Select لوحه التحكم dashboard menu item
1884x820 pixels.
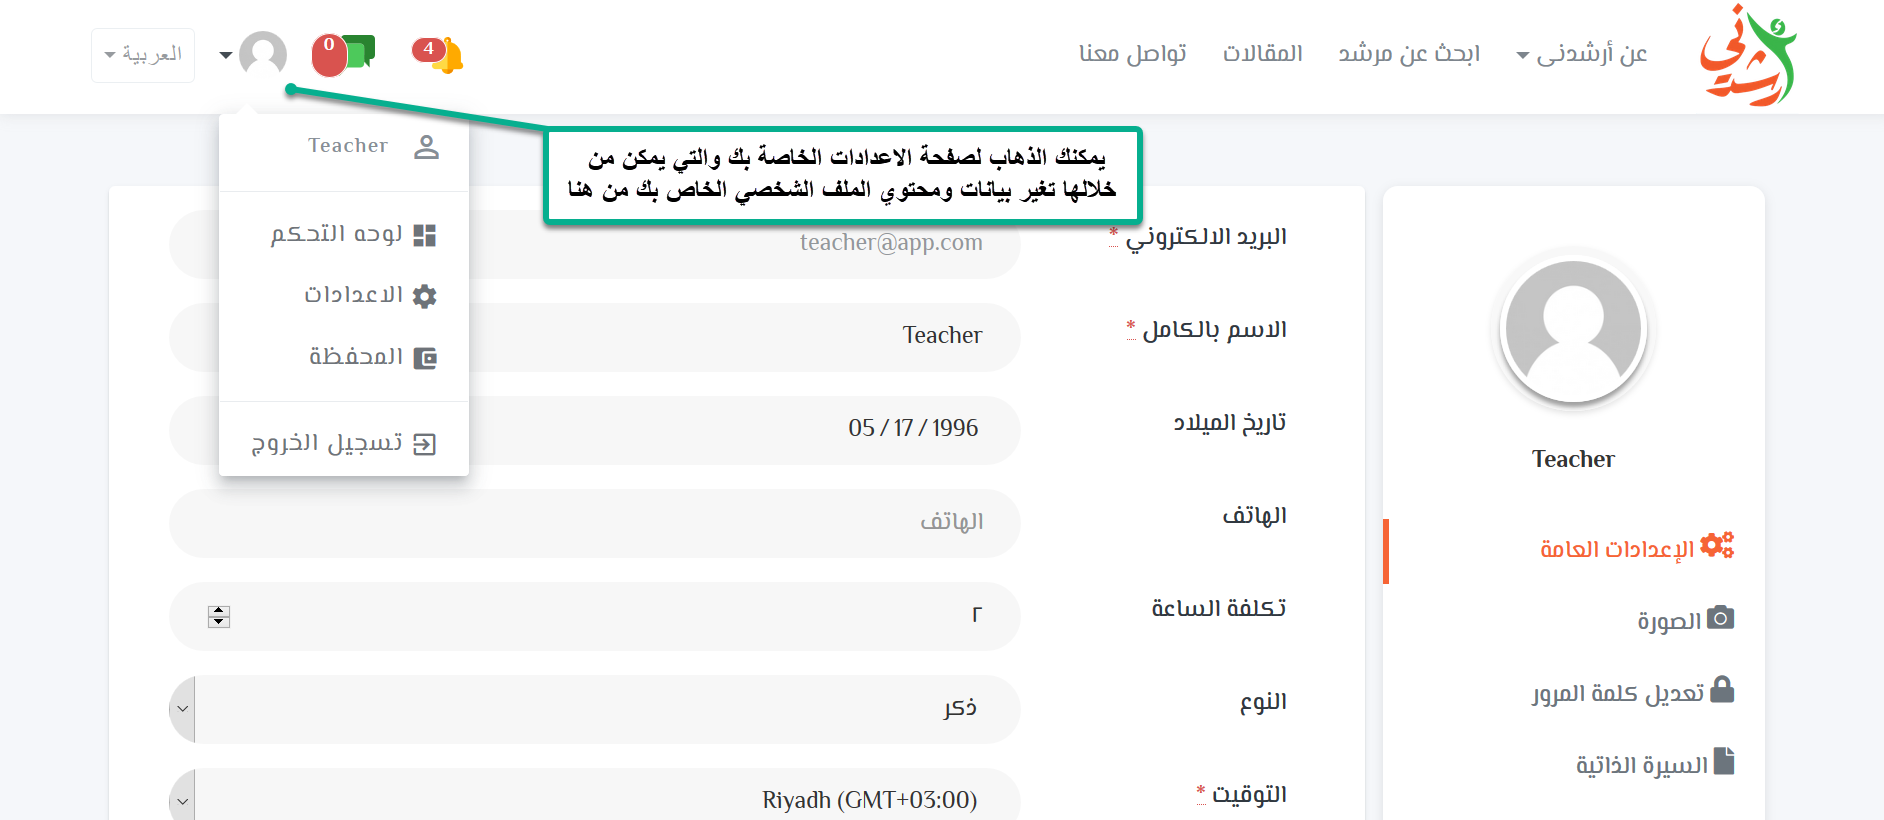coord(353,234)
